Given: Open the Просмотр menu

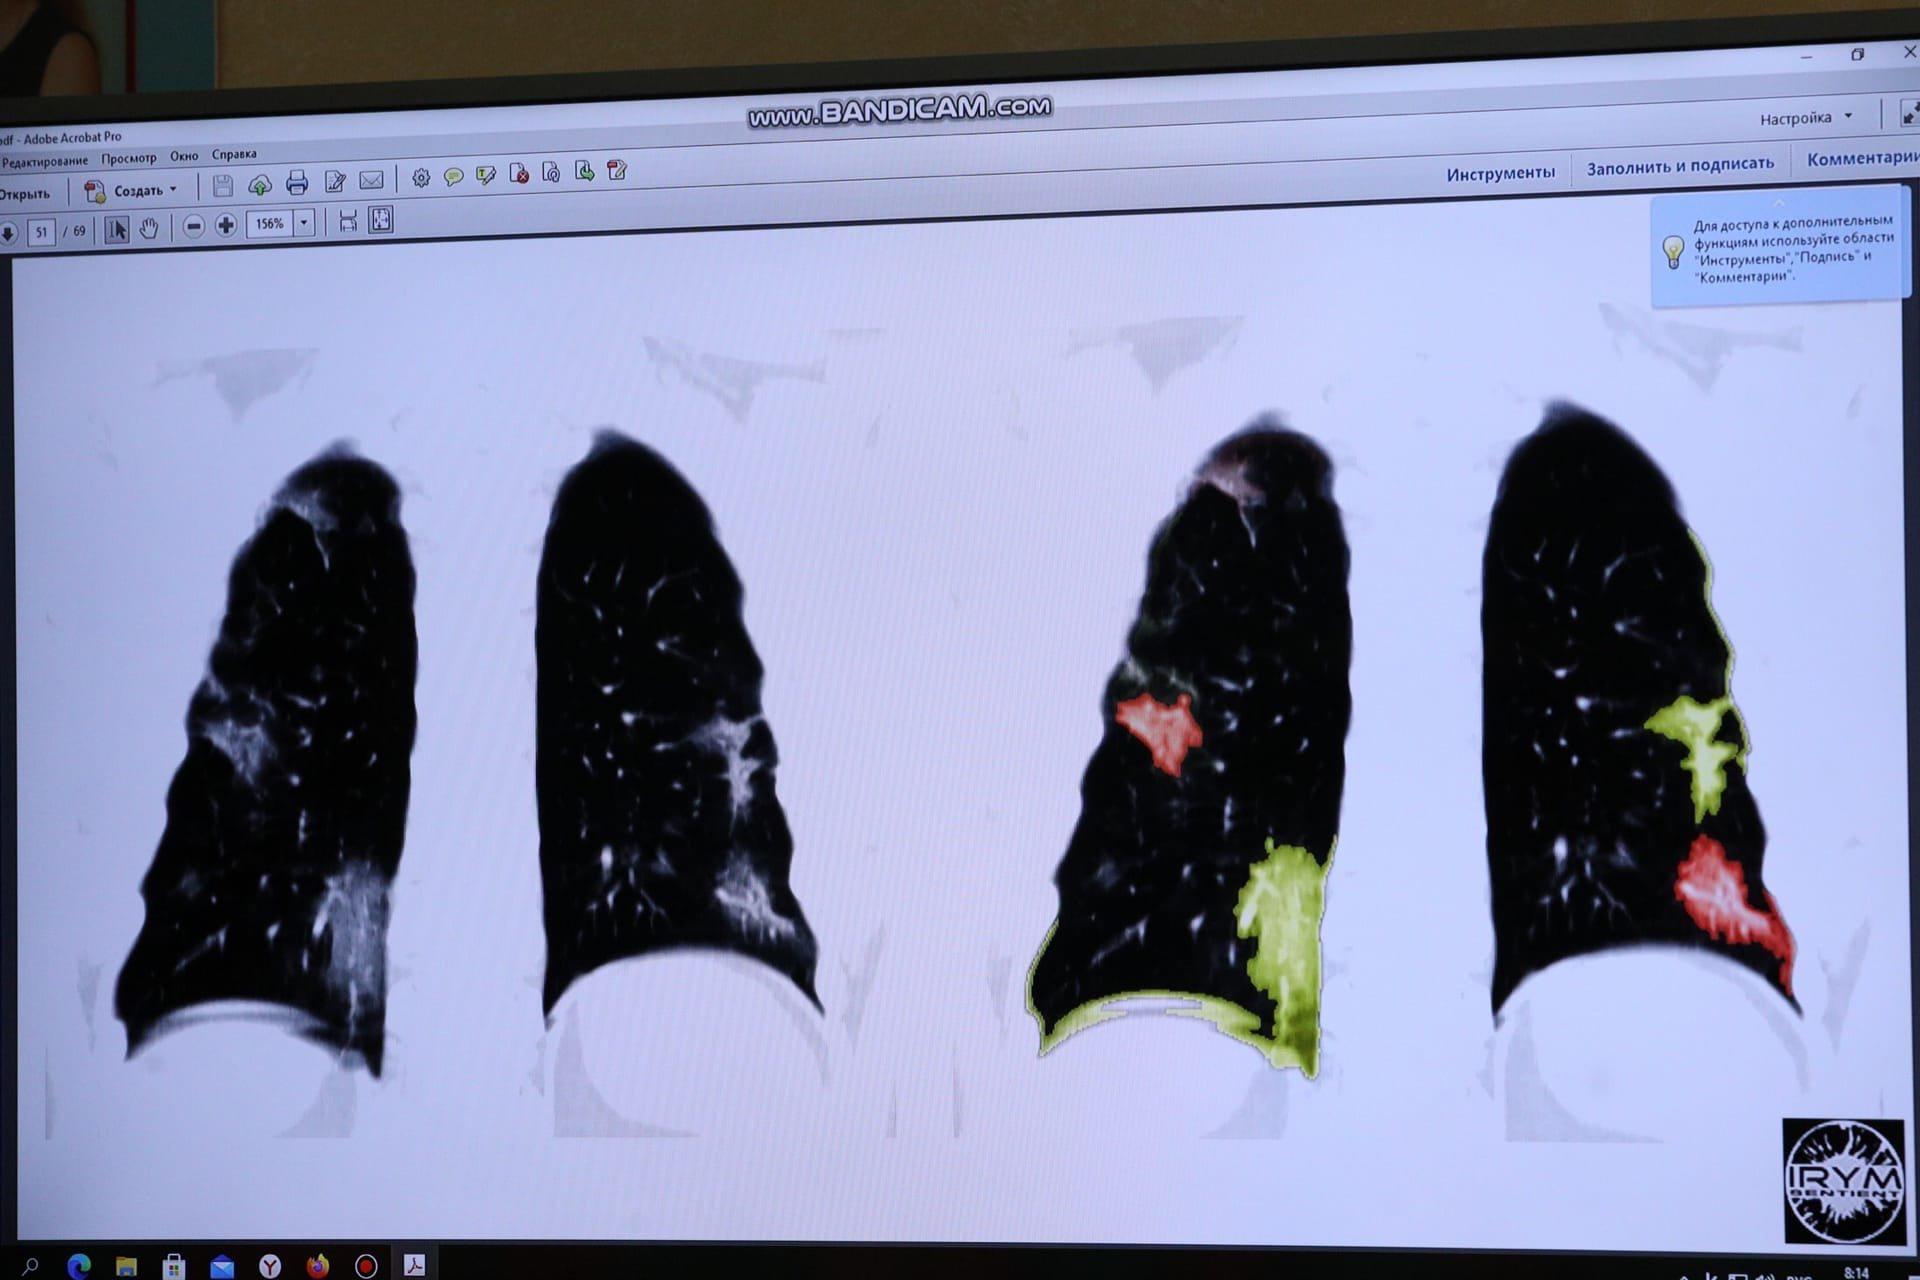Looking at the screenshot, I should (128, 158).
